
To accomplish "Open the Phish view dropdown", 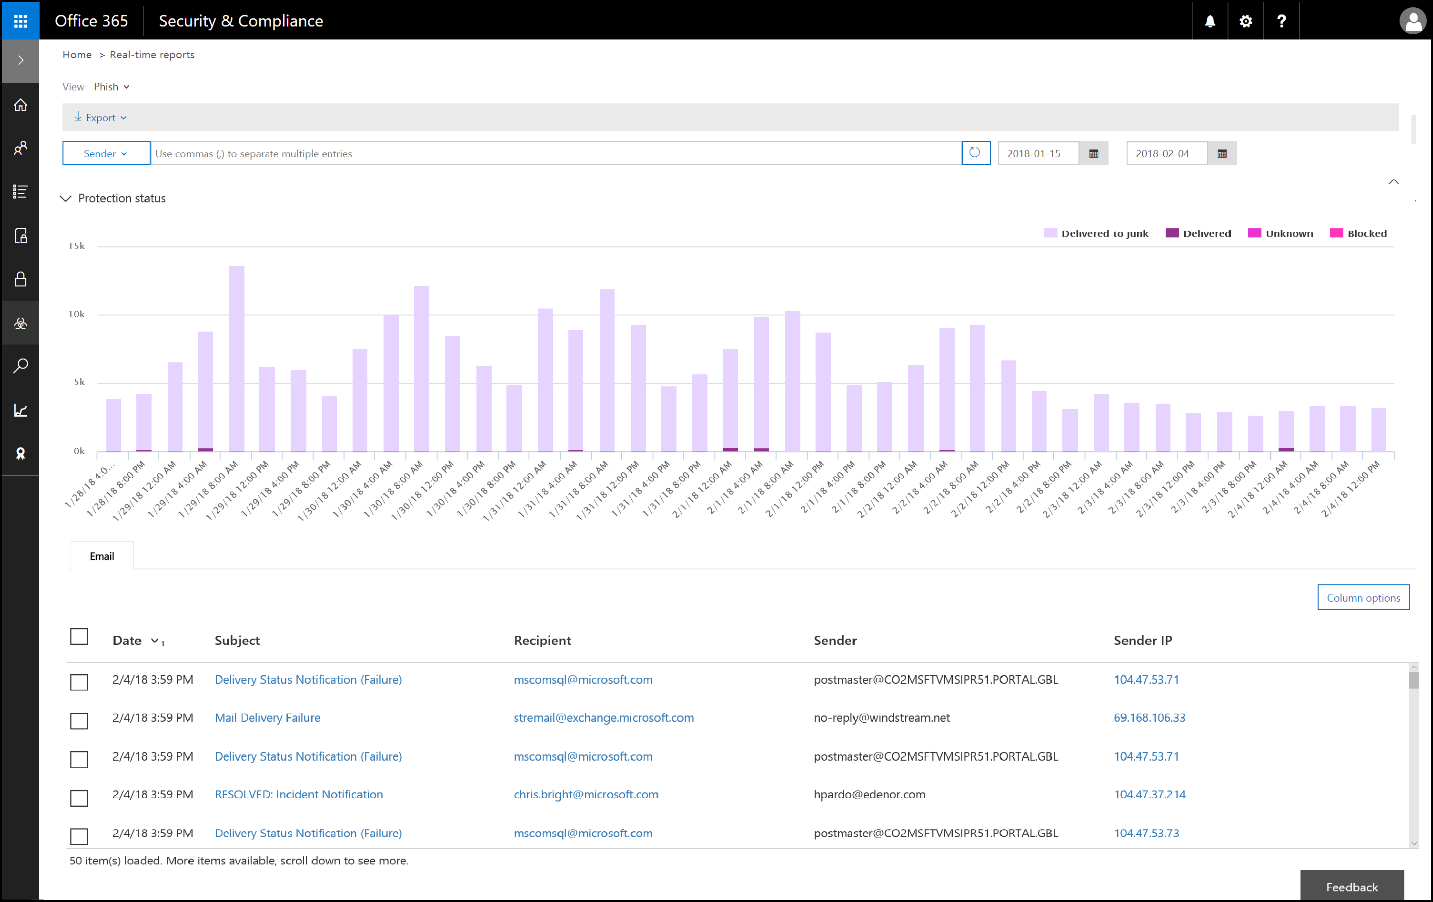I will [110, 86].
